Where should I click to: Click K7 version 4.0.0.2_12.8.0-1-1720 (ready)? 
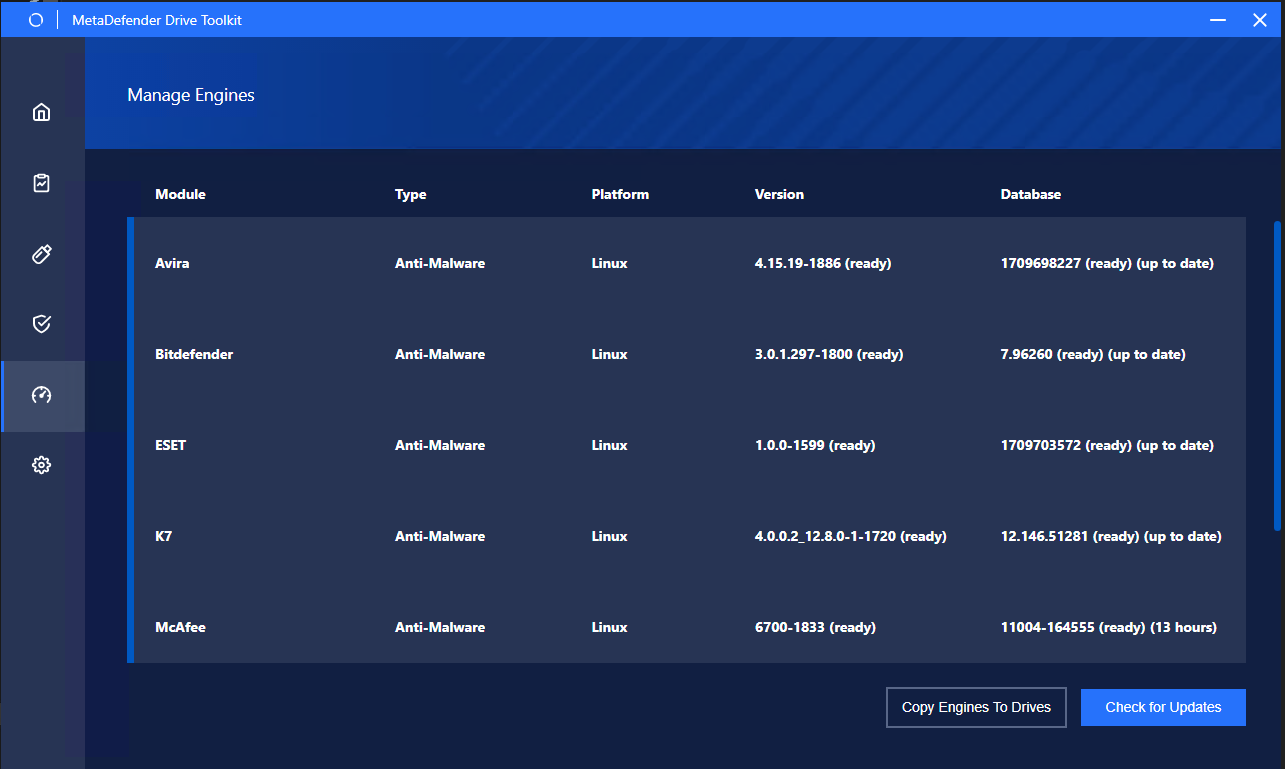[x=851, y=537]
